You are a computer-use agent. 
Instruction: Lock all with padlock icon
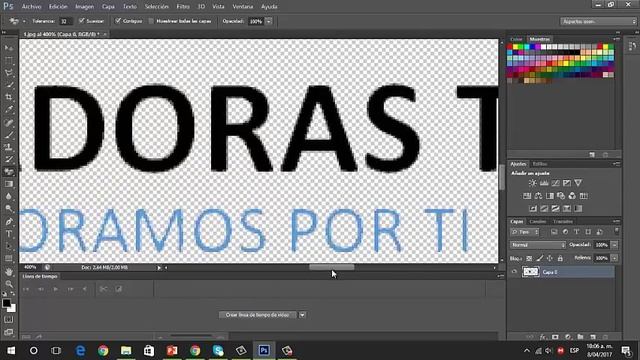click(560, 258)
